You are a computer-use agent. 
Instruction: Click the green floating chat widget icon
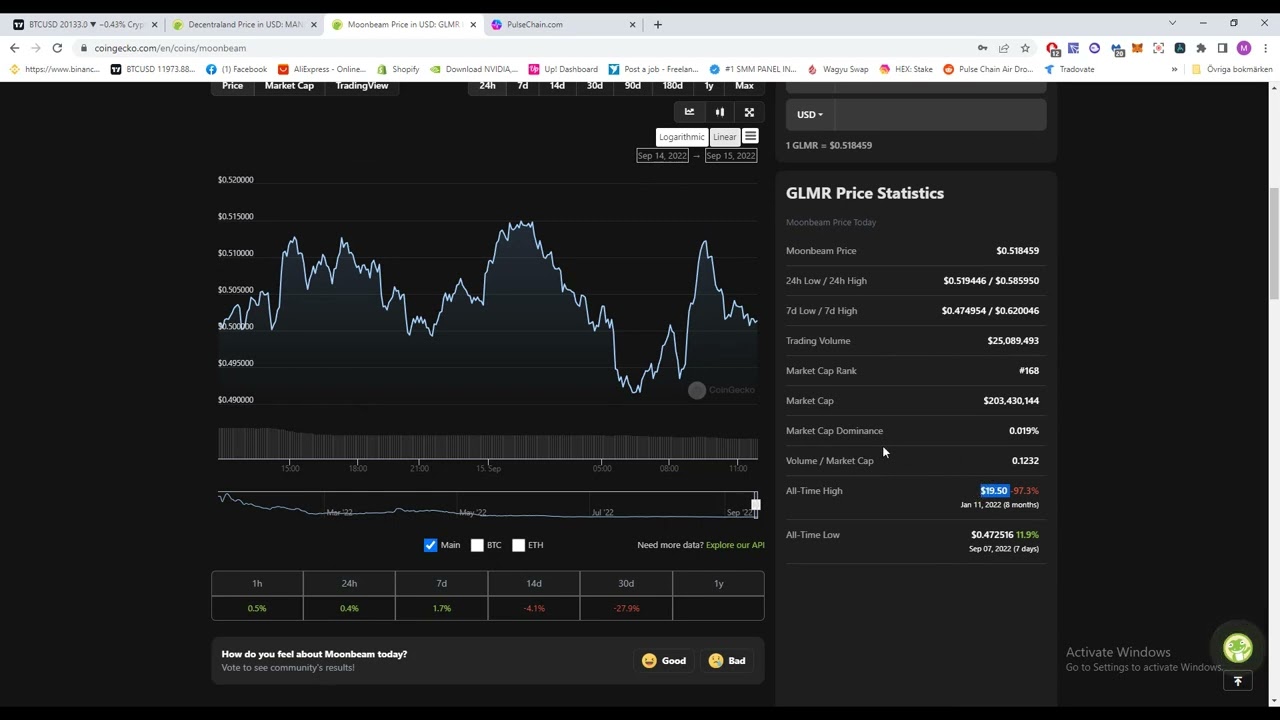click(1238, 648)
